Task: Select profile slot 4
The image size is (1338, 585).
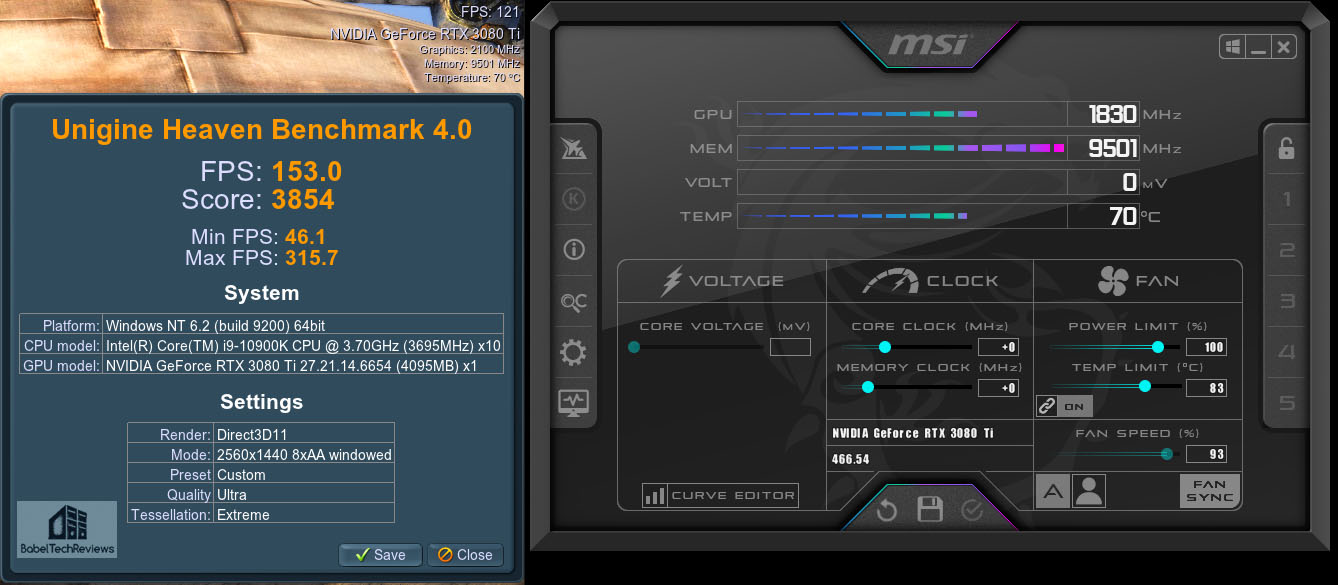Action: tap(1287, 352)
